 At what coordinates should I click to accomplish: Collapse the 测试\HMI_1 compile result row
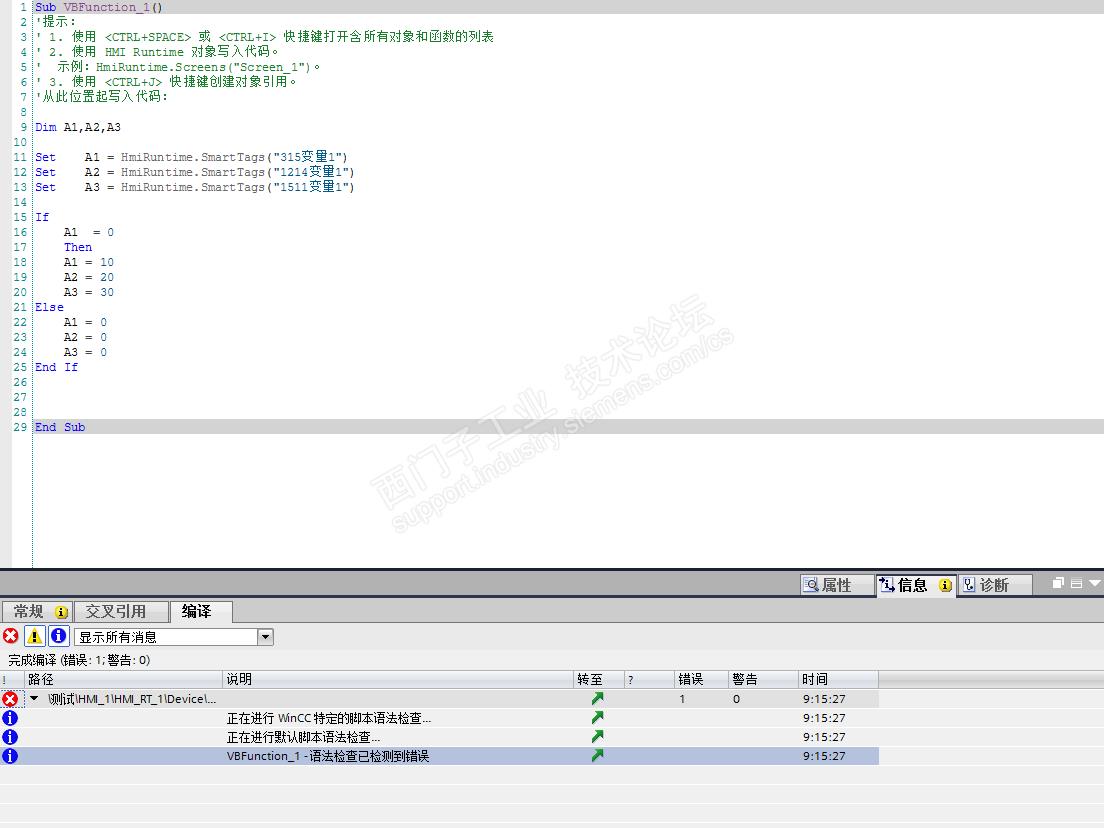tap(34, 698)
